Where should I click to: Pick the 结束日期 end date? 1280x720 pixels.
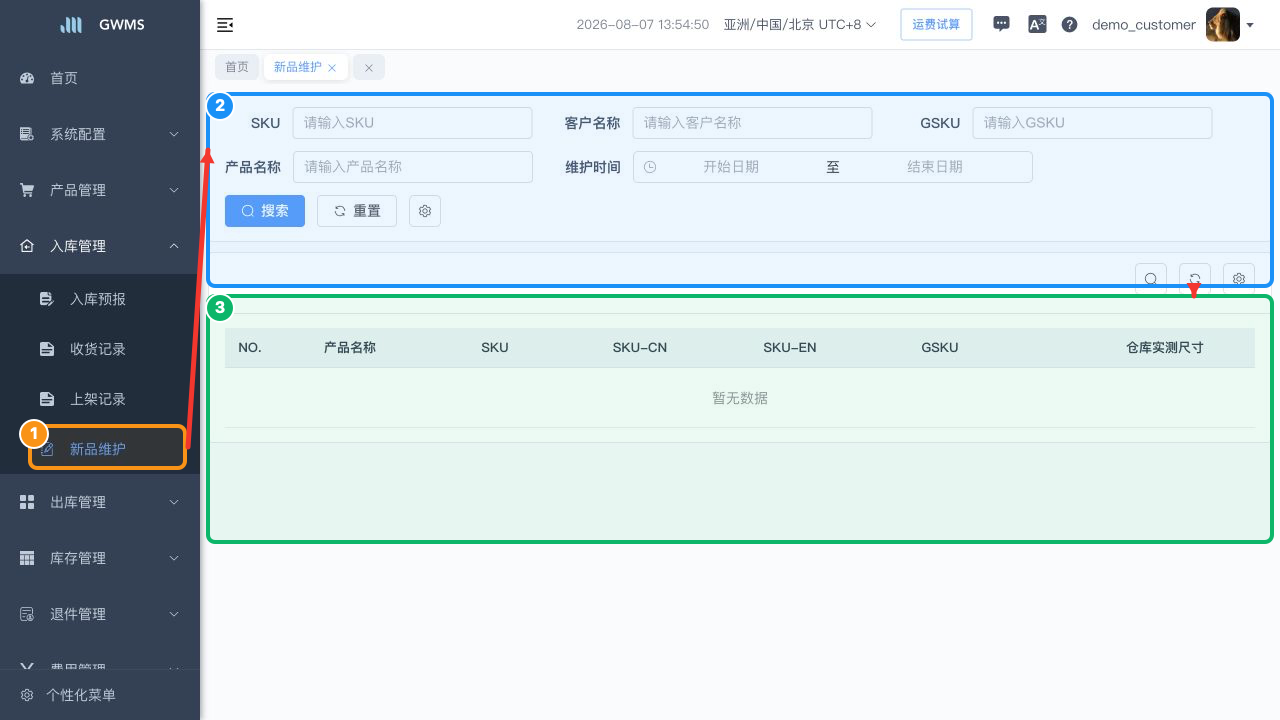click(935, 167)
